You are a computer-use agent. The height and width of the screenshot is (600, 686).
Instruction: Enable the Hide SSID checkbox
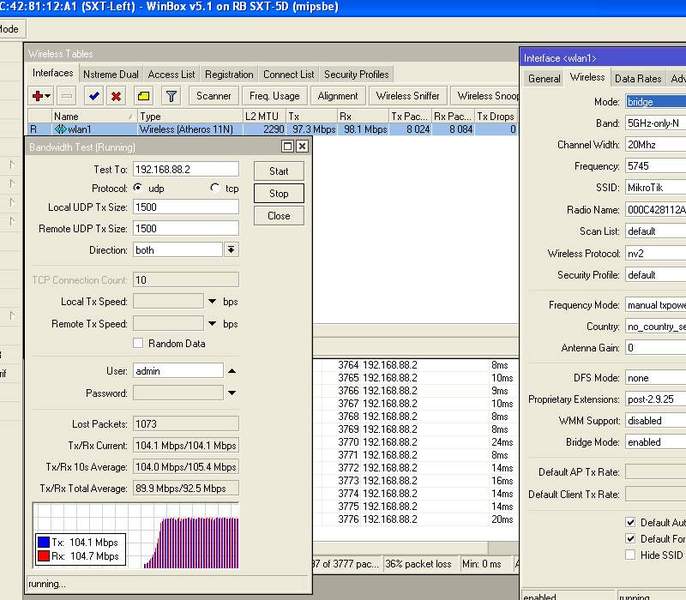click(x=630, y=555)
